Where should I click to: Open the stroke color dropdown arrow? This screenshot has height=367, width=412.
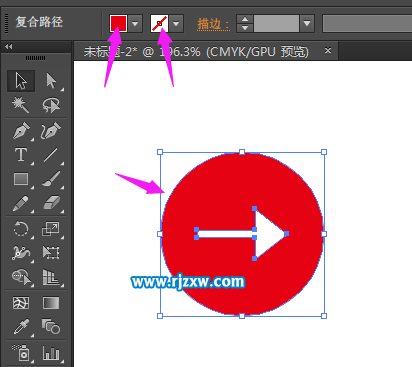pos(176,23)
